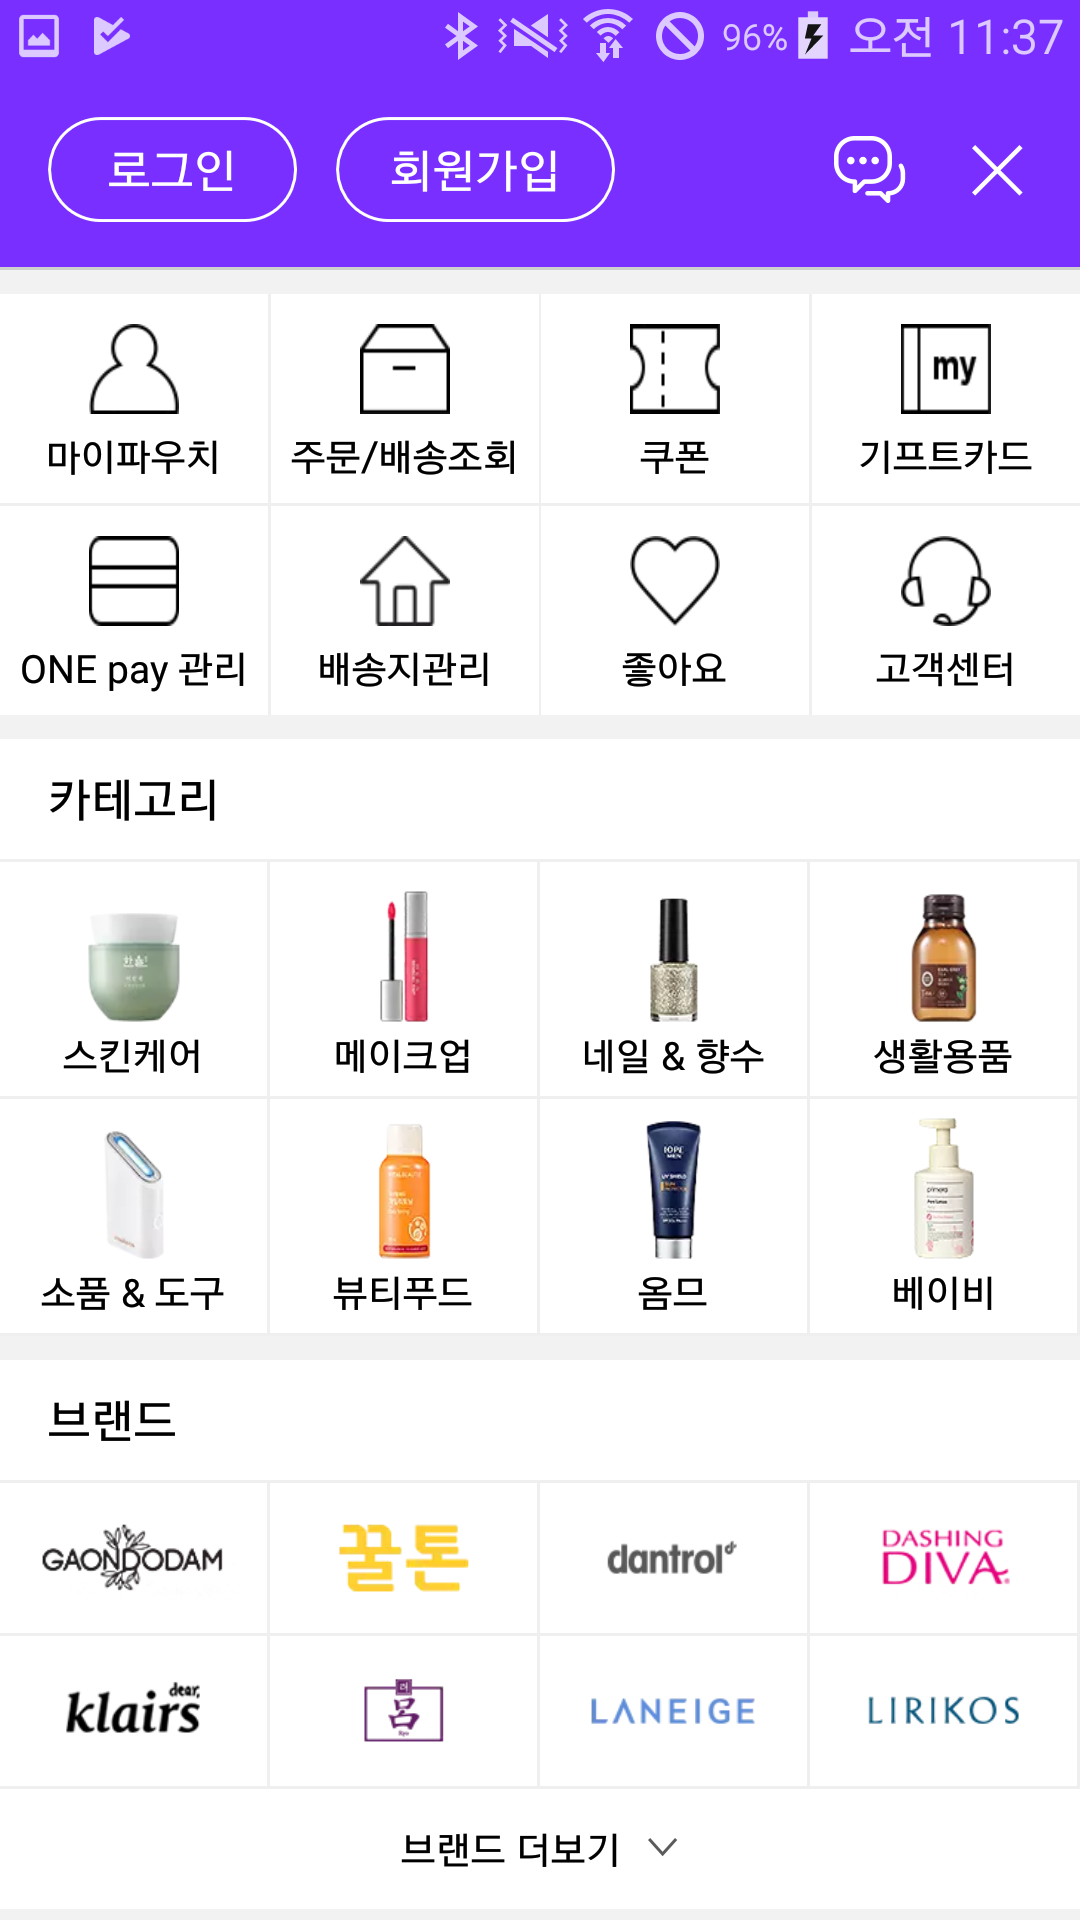Tap the 쿠폰 coupon ticket icon

(x=674, y=369)
